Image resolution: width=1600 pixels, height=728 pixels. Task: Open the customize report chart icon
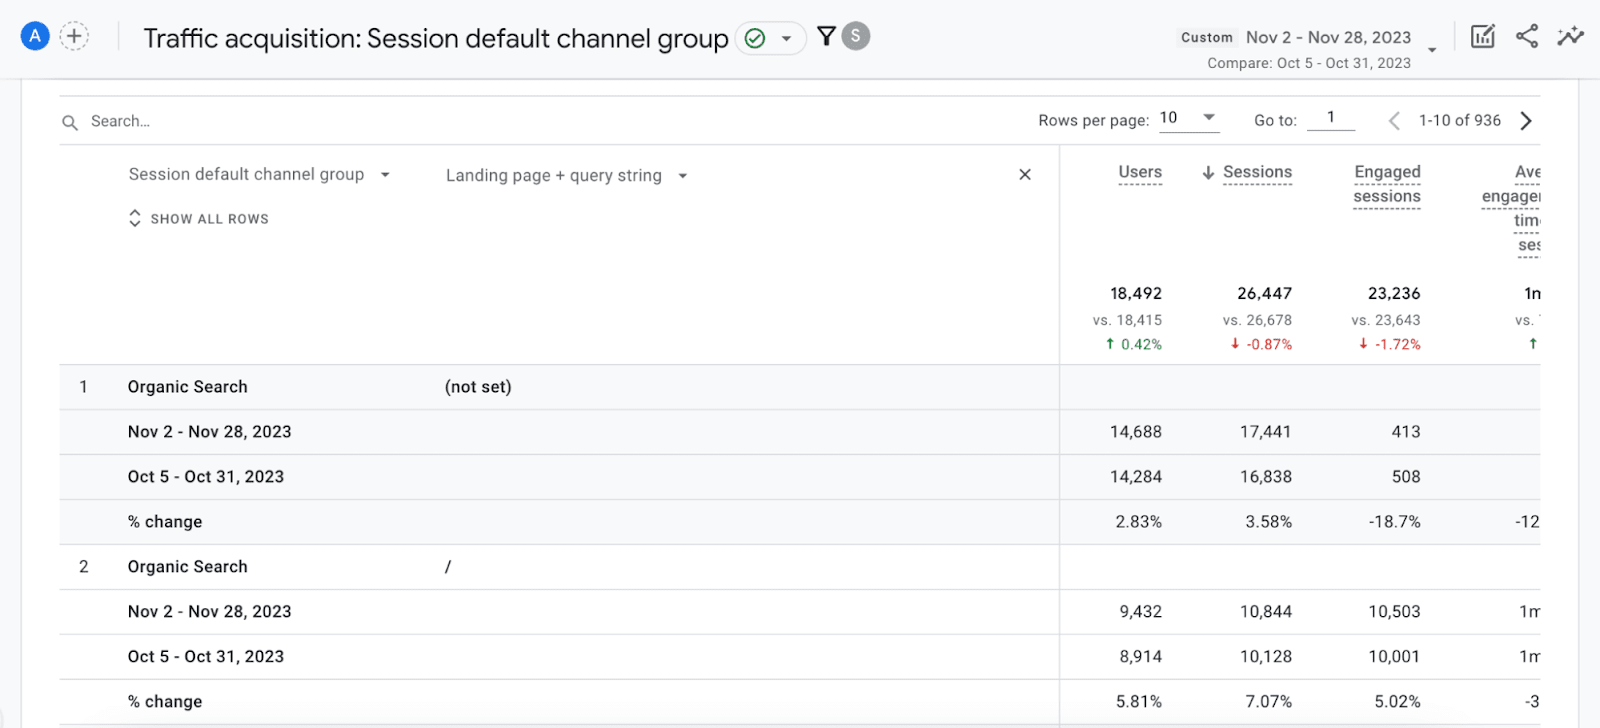point(1482,37)
